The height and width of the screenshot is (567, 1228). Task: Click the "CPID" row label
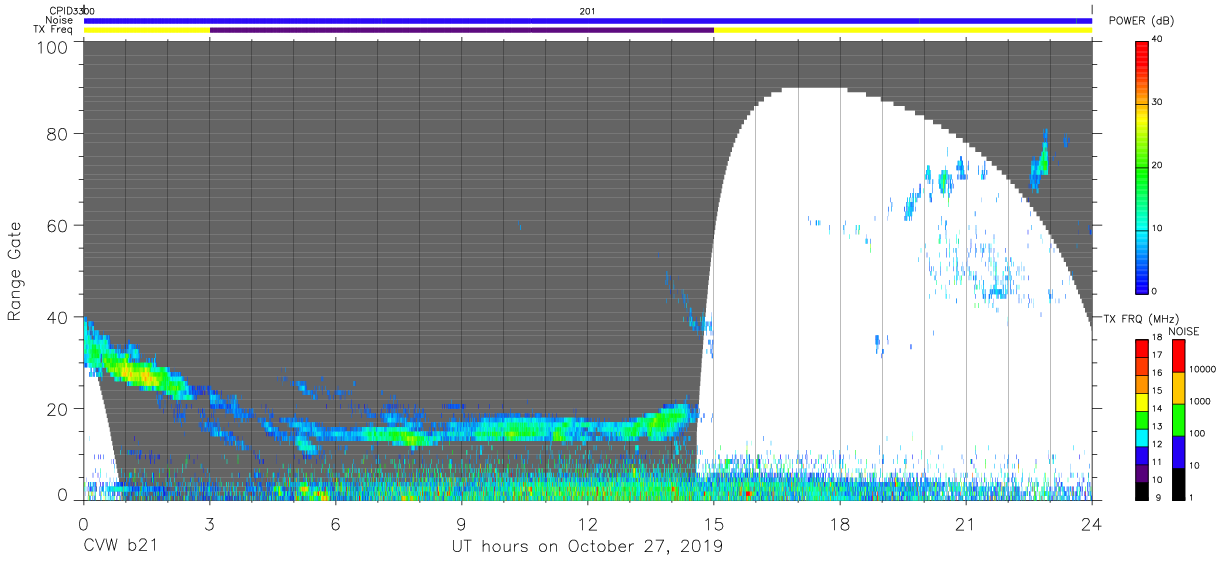[61, 10]
